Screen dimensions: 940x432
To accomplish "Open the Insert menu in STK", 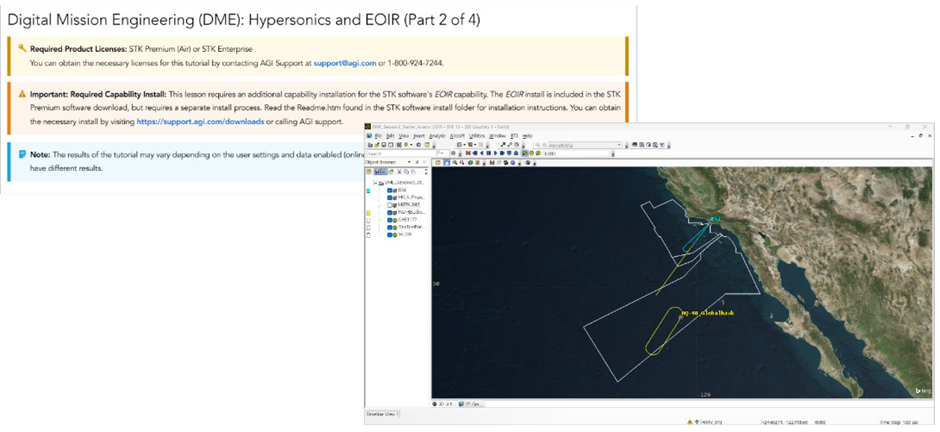I will (419, 136).
